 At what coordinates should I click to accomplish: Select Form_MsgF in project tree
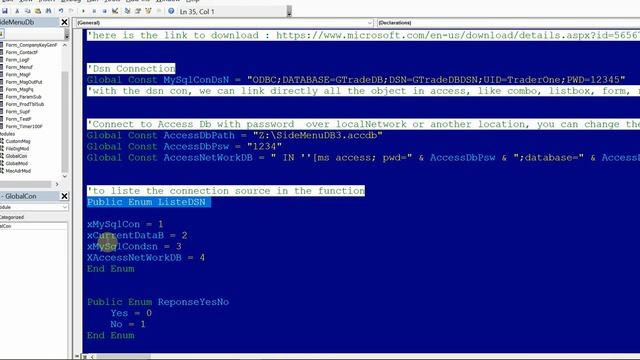[18, 75]
